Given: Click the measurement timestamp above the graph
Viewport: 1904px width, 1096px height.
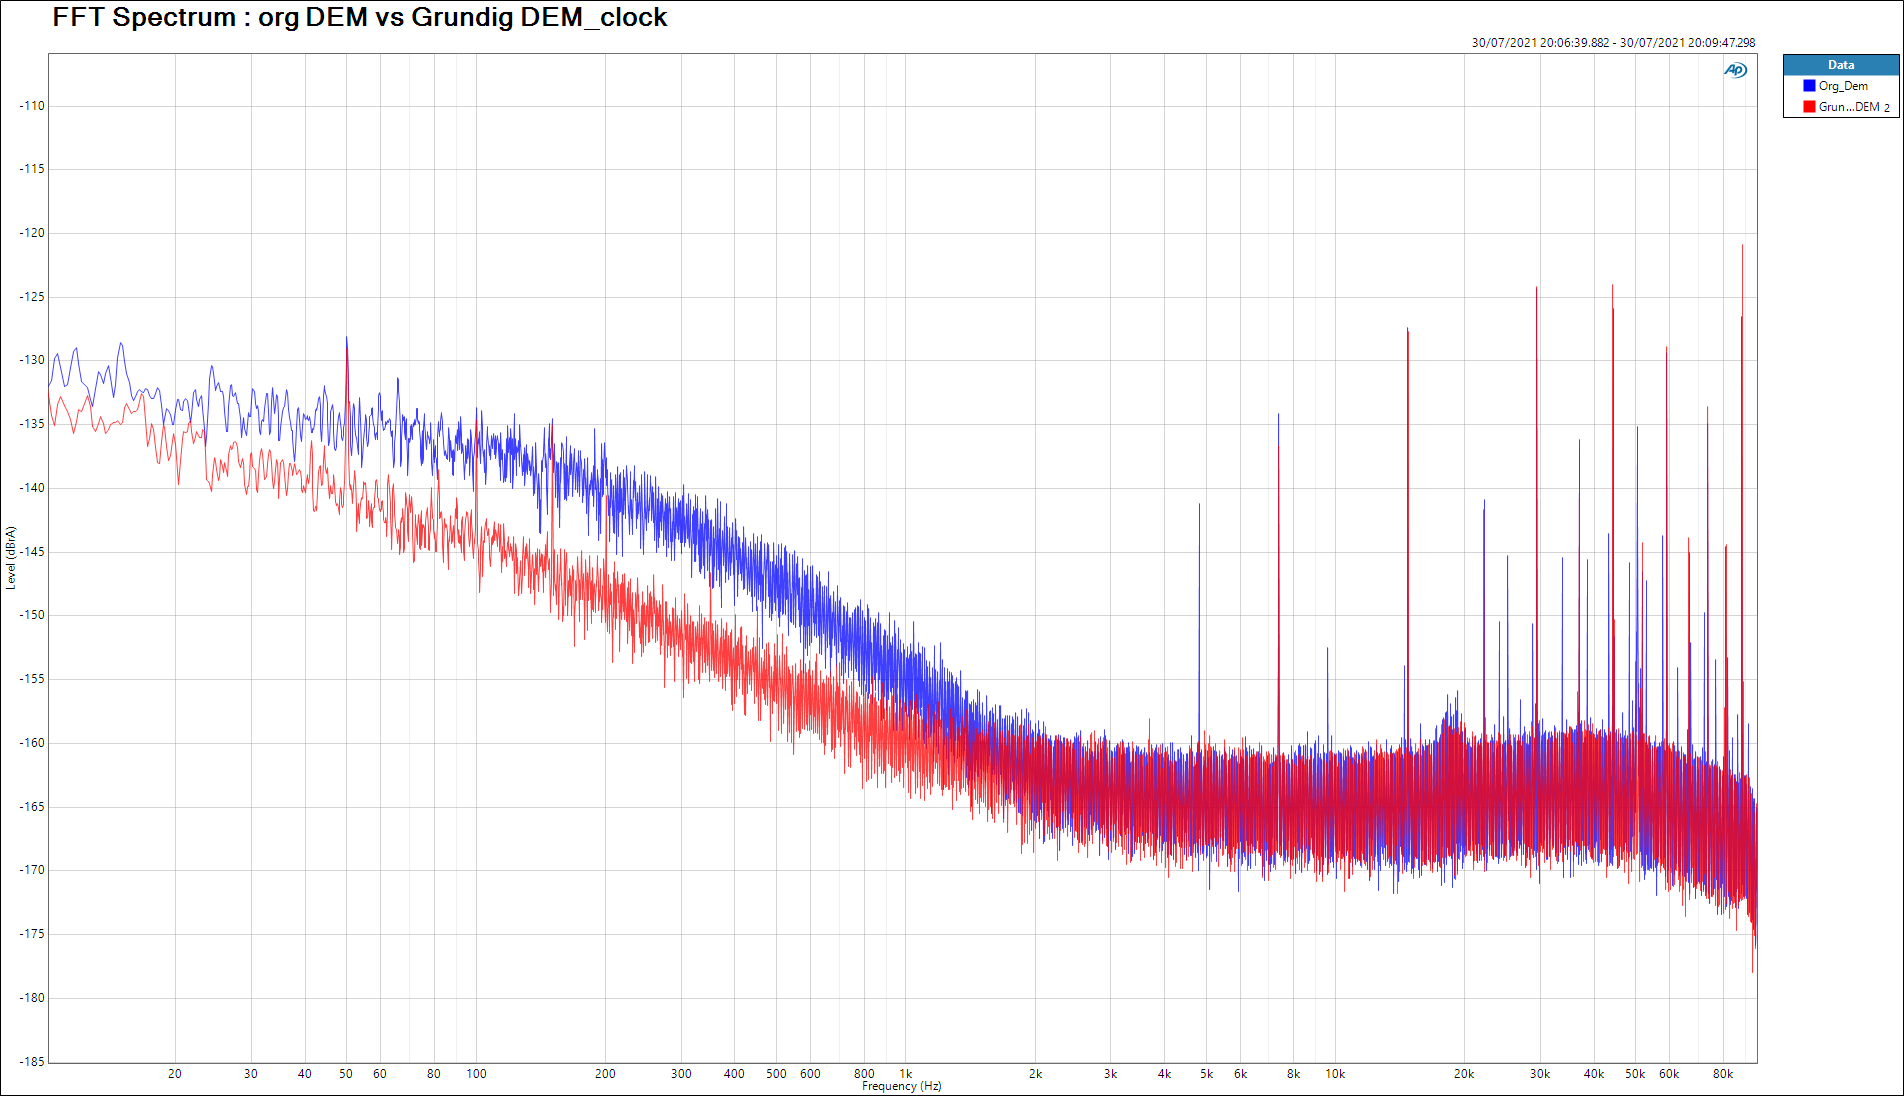Looking at the screenshot, I should tap(1612, 43).
